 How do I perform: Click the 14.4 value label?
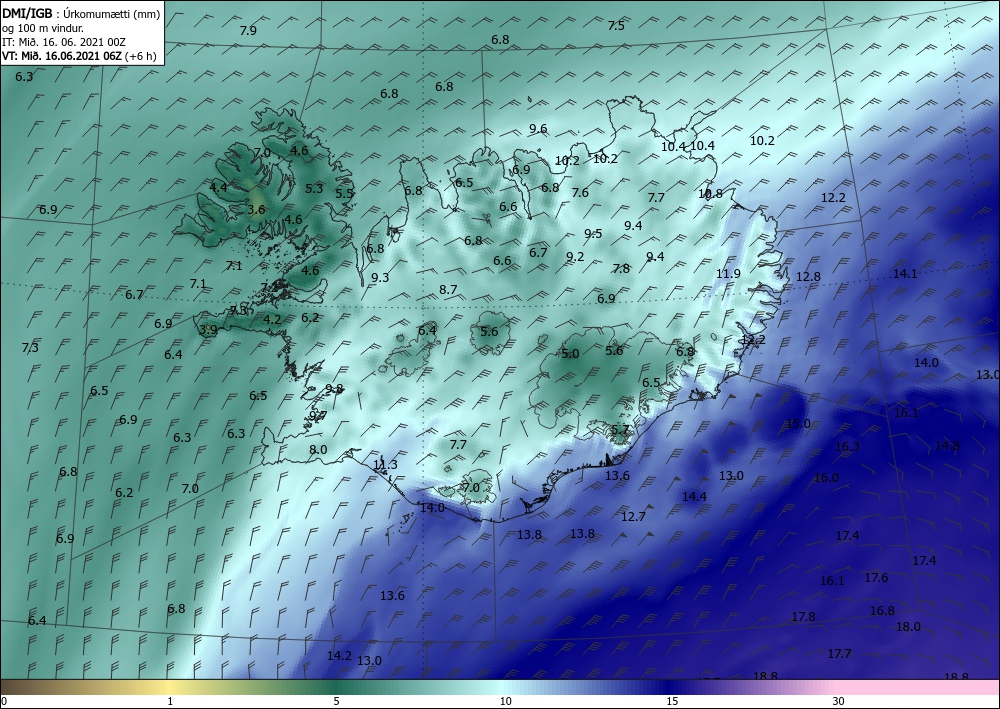pyautogui.click(x=695, y=497)
